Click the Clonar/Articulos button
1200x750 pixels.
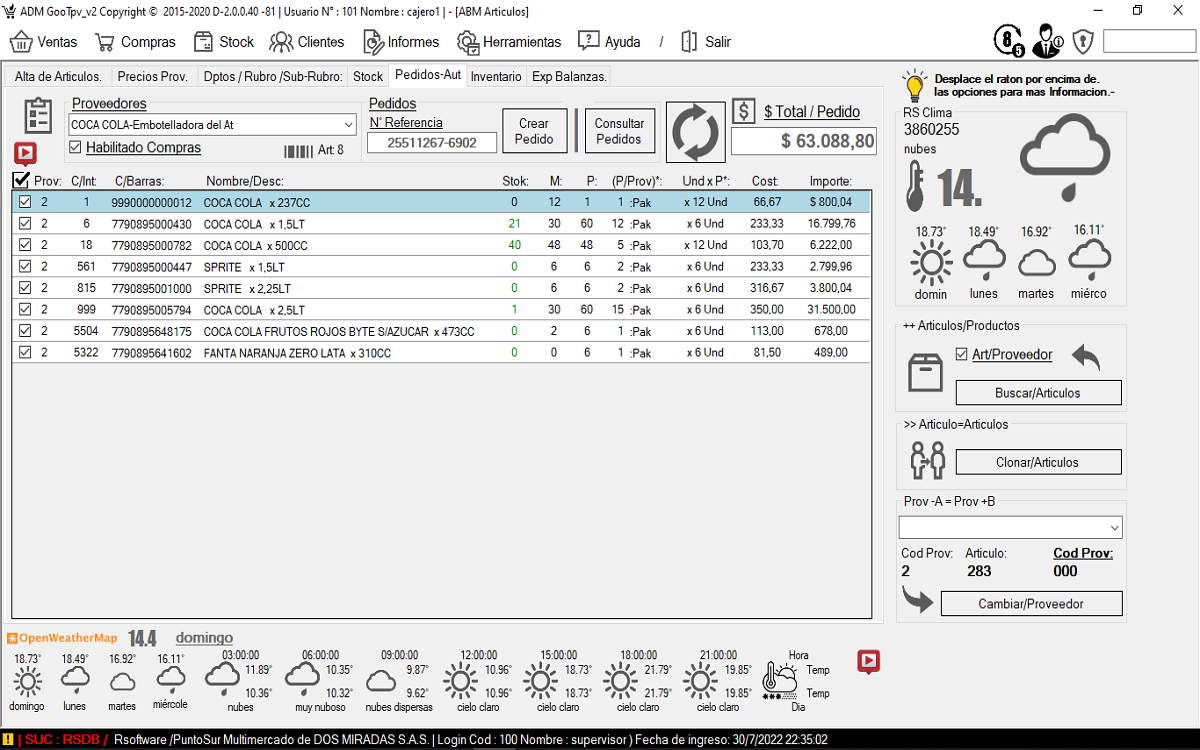1038,462
